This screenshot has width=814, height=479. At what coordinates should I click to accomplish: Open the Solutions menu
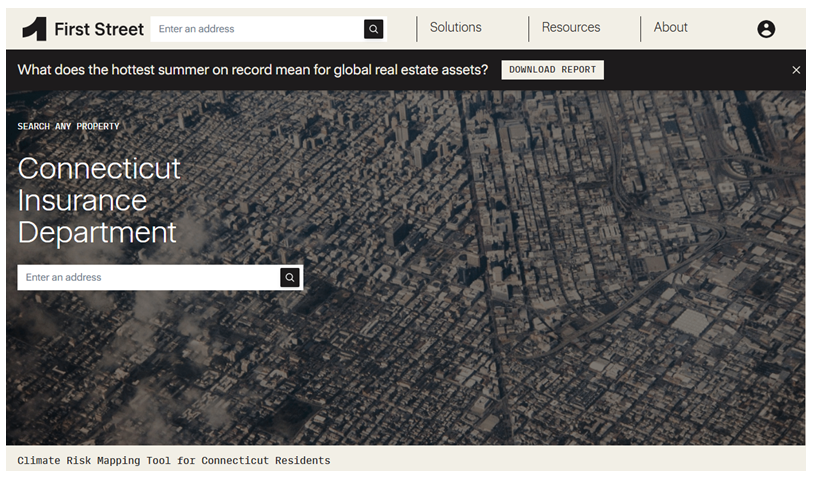[455, 28]
